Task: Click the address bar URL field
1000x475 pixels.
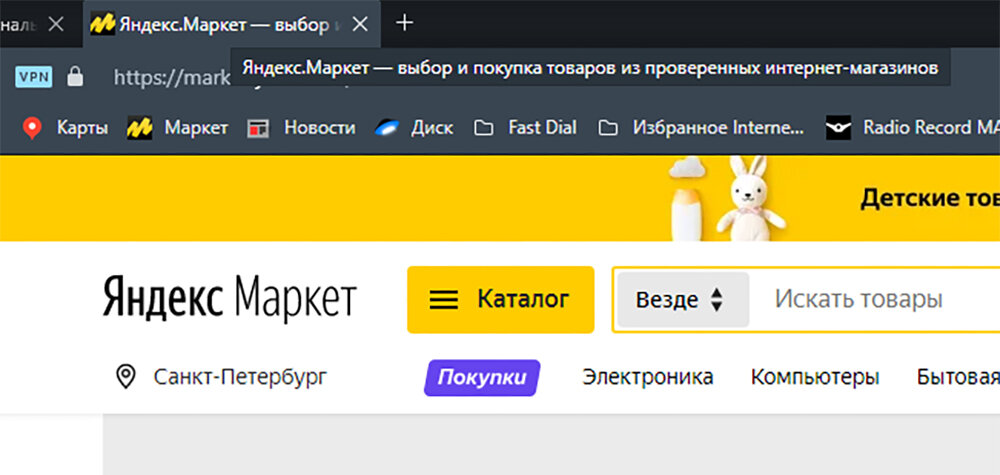Action: point(172,77)
